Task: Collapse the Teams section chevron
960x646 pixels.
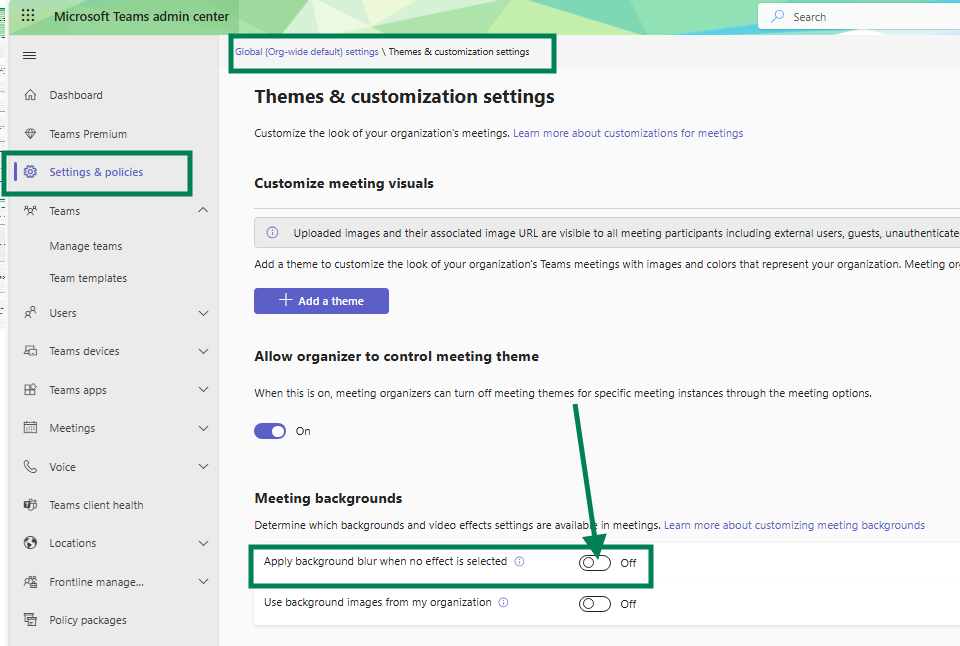Action: coord(203,210)
